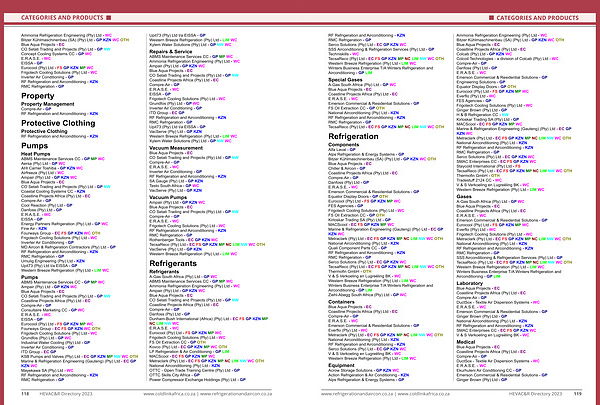
Task: Select the "Chiller & Aircon" listing
Action: (347, 168)
